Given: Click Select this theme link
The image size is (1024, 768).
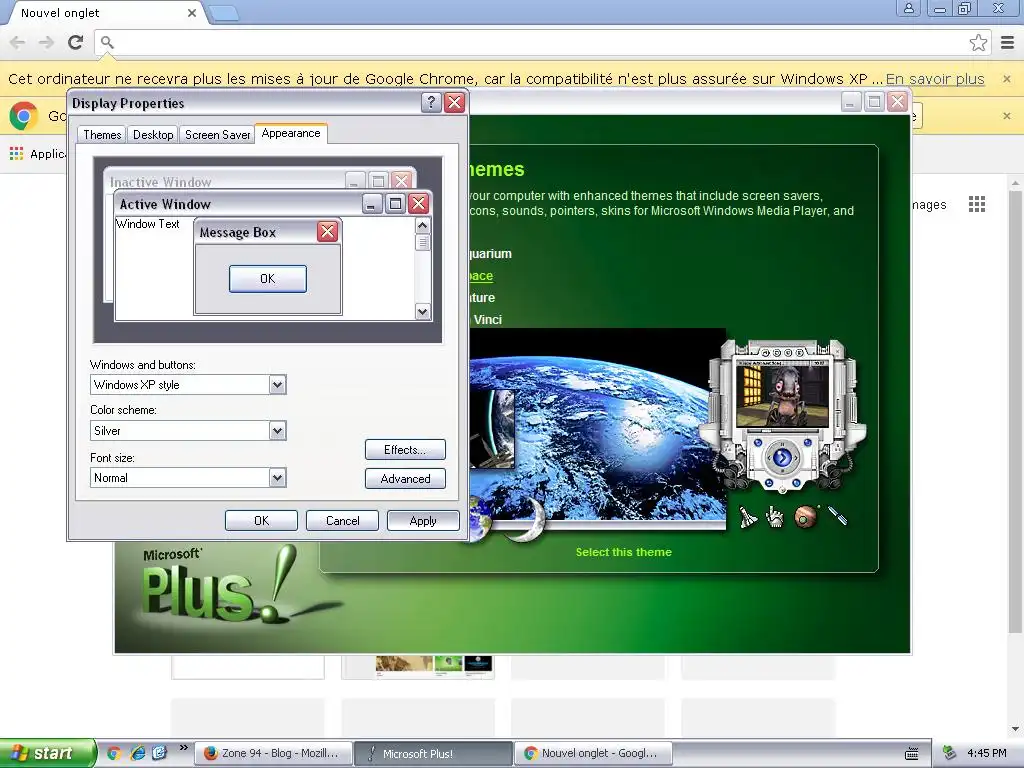Looking at the screenshot, I should tap(624, 552).
